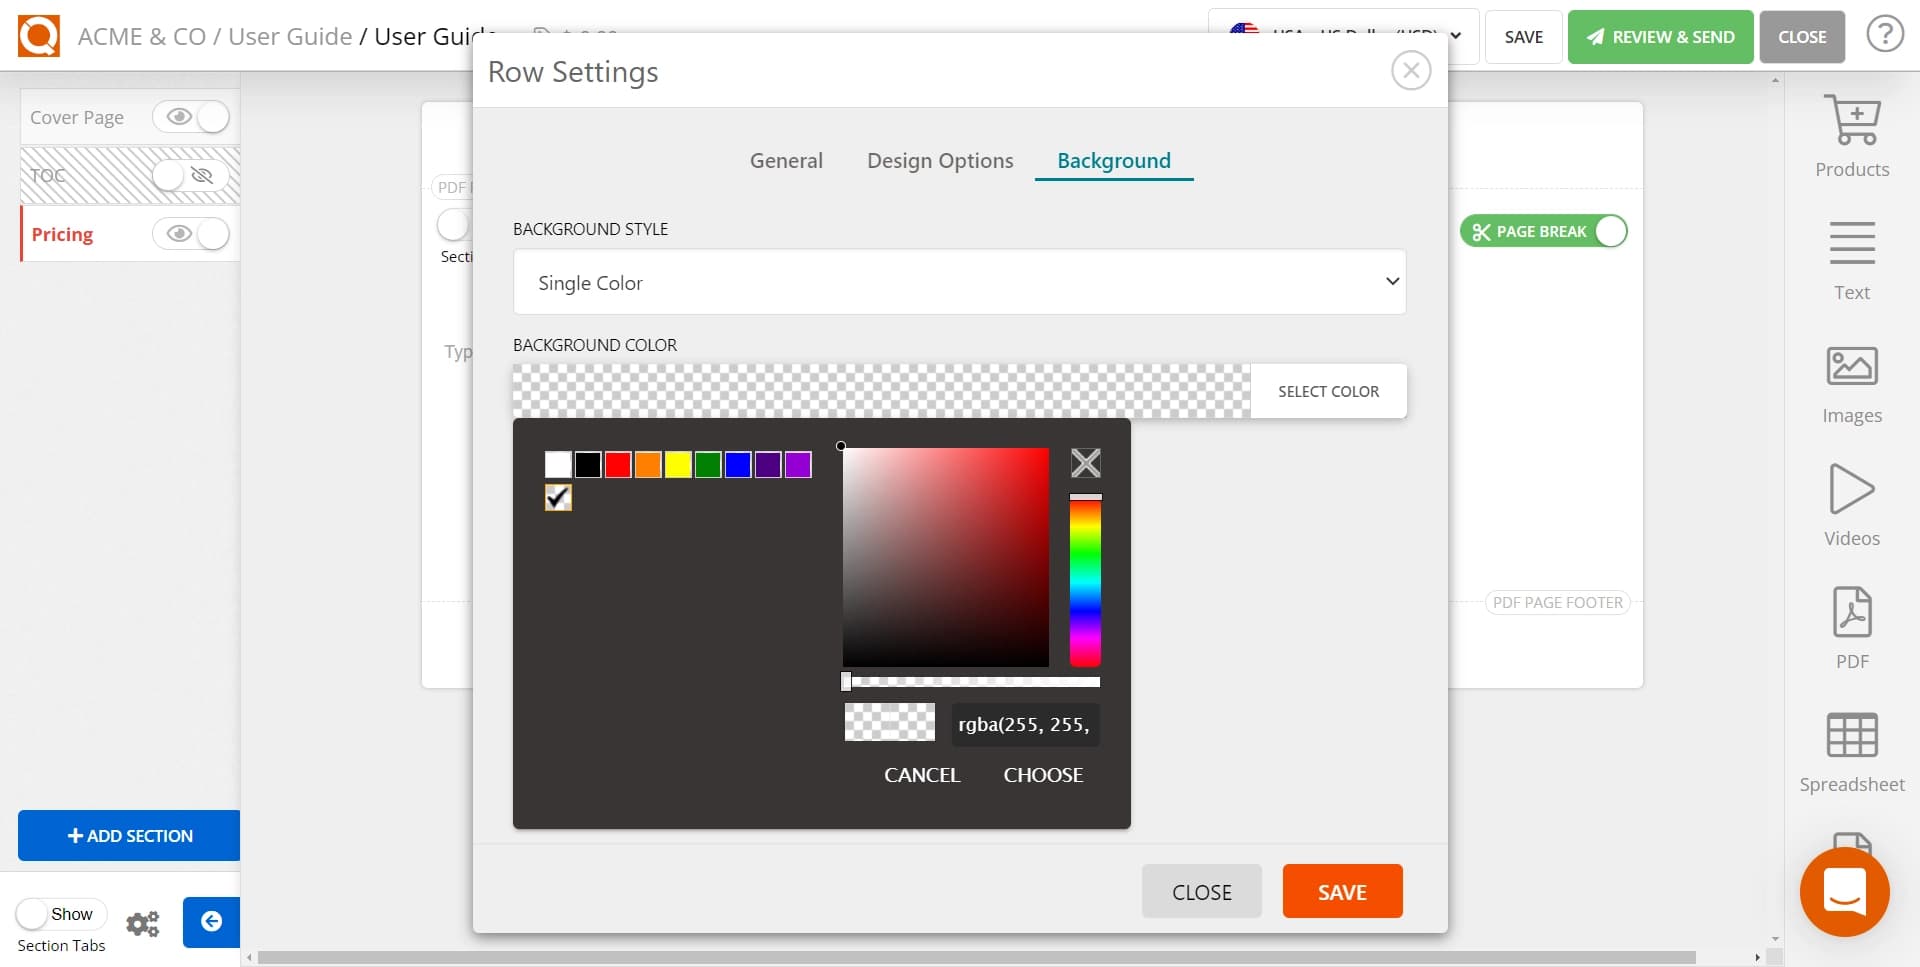Expand the currency selector dropdown
This screenshot has height=967, width=1920.
click(1454, 36)
